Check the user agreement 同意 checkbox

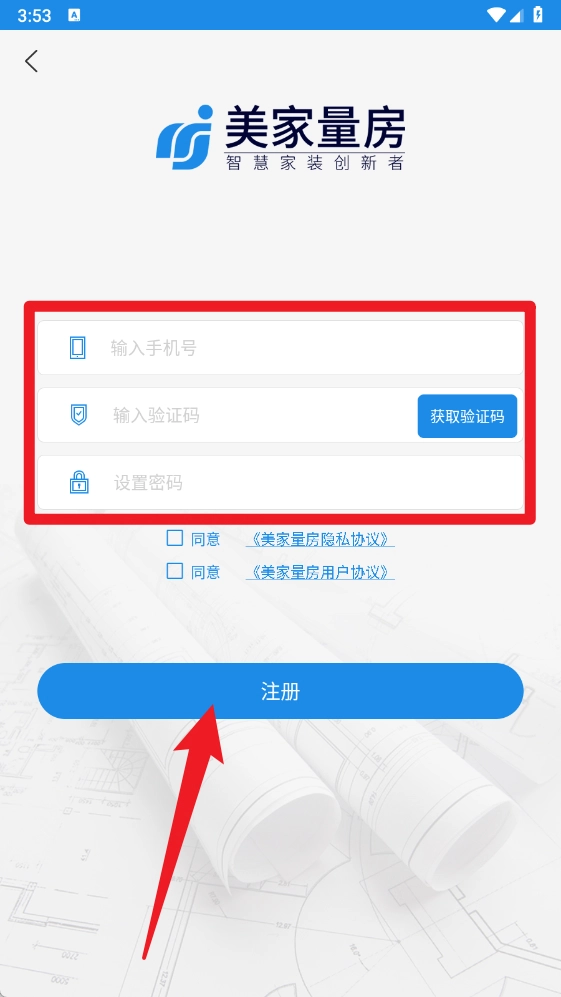[174, 570]
